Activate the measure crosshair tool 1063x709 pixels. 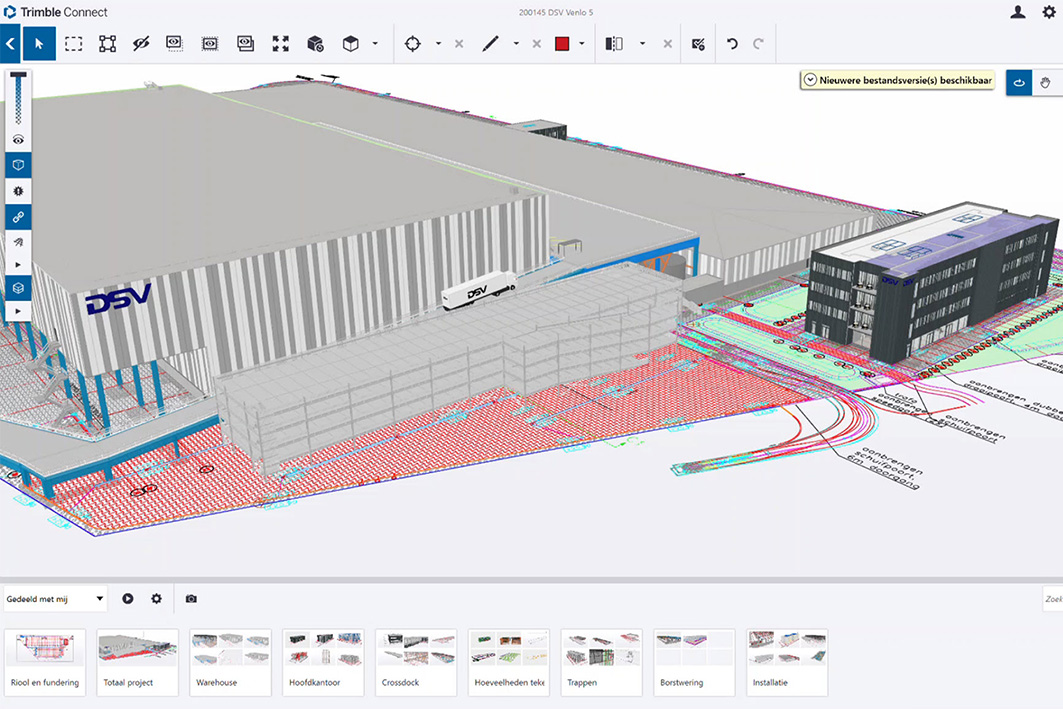412,44
